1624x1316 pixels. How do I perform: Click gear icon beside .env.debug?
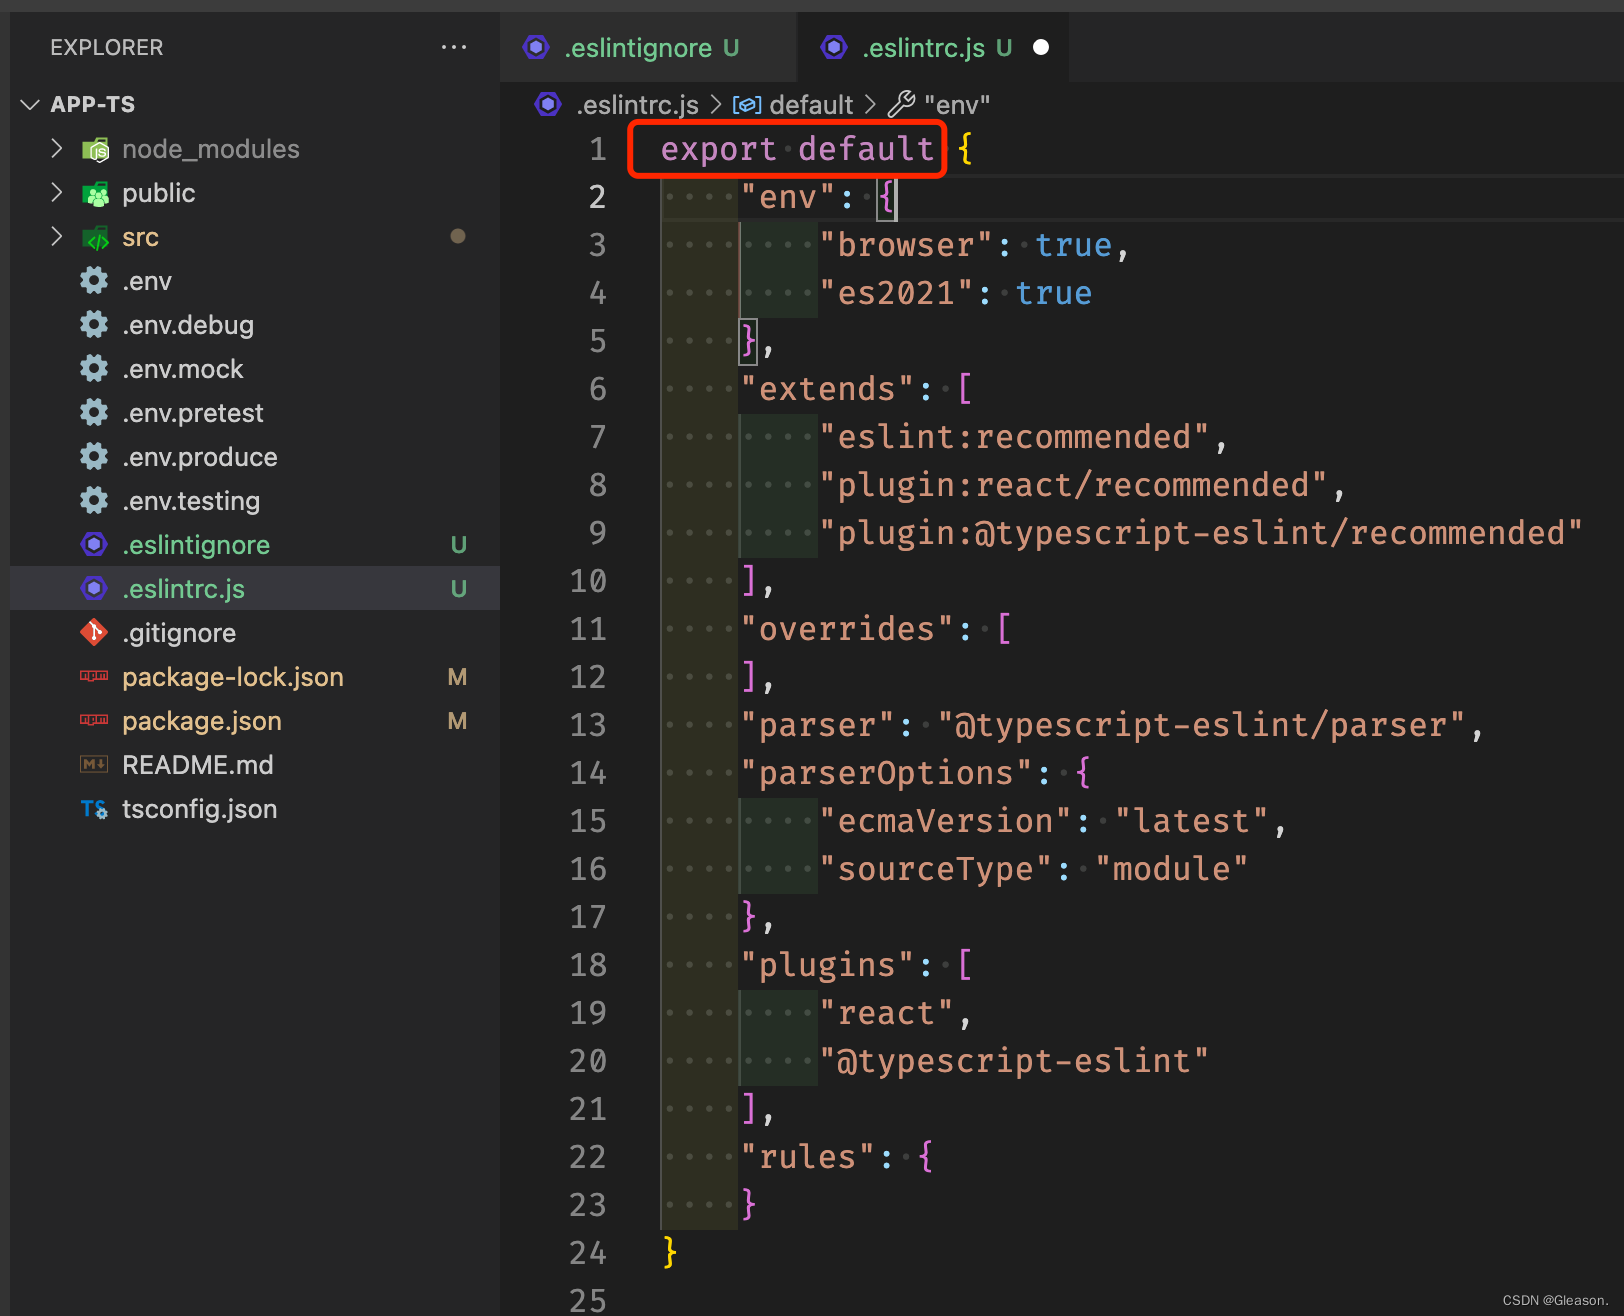[94, 325]
